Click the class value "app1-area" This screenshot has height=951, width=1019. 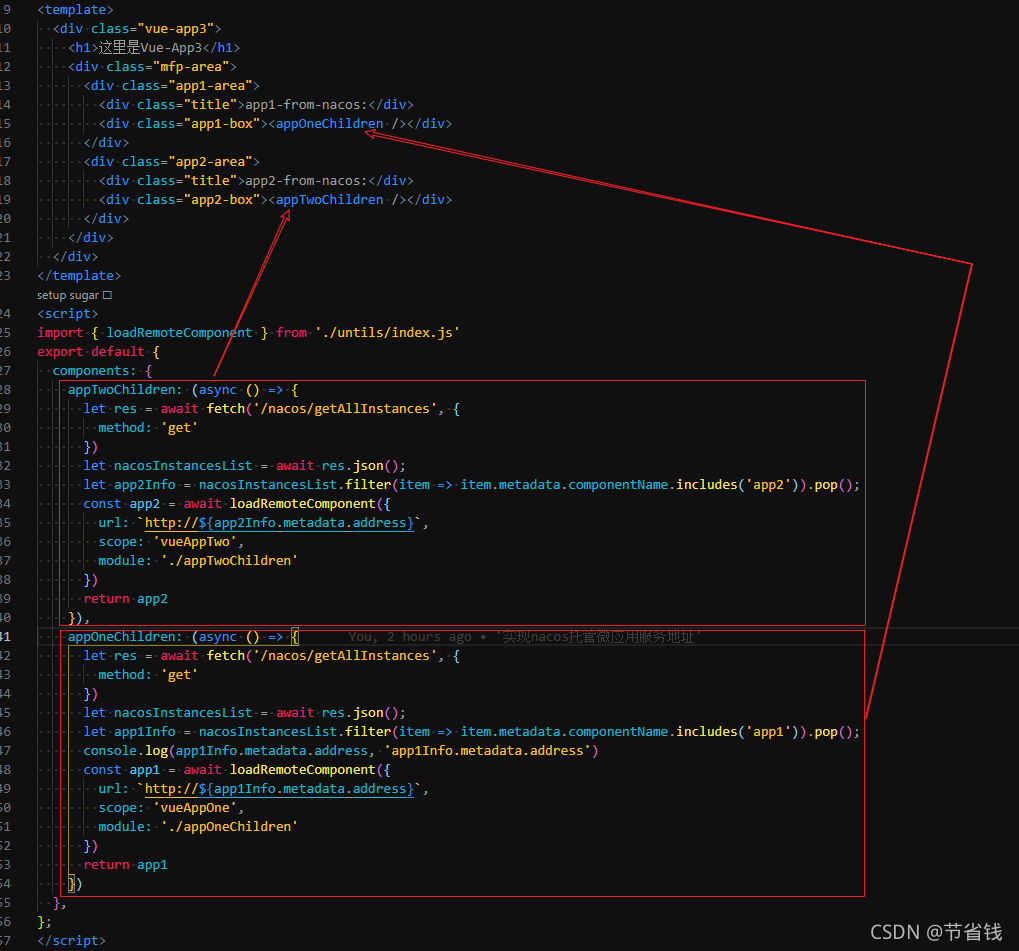point(210,85)
